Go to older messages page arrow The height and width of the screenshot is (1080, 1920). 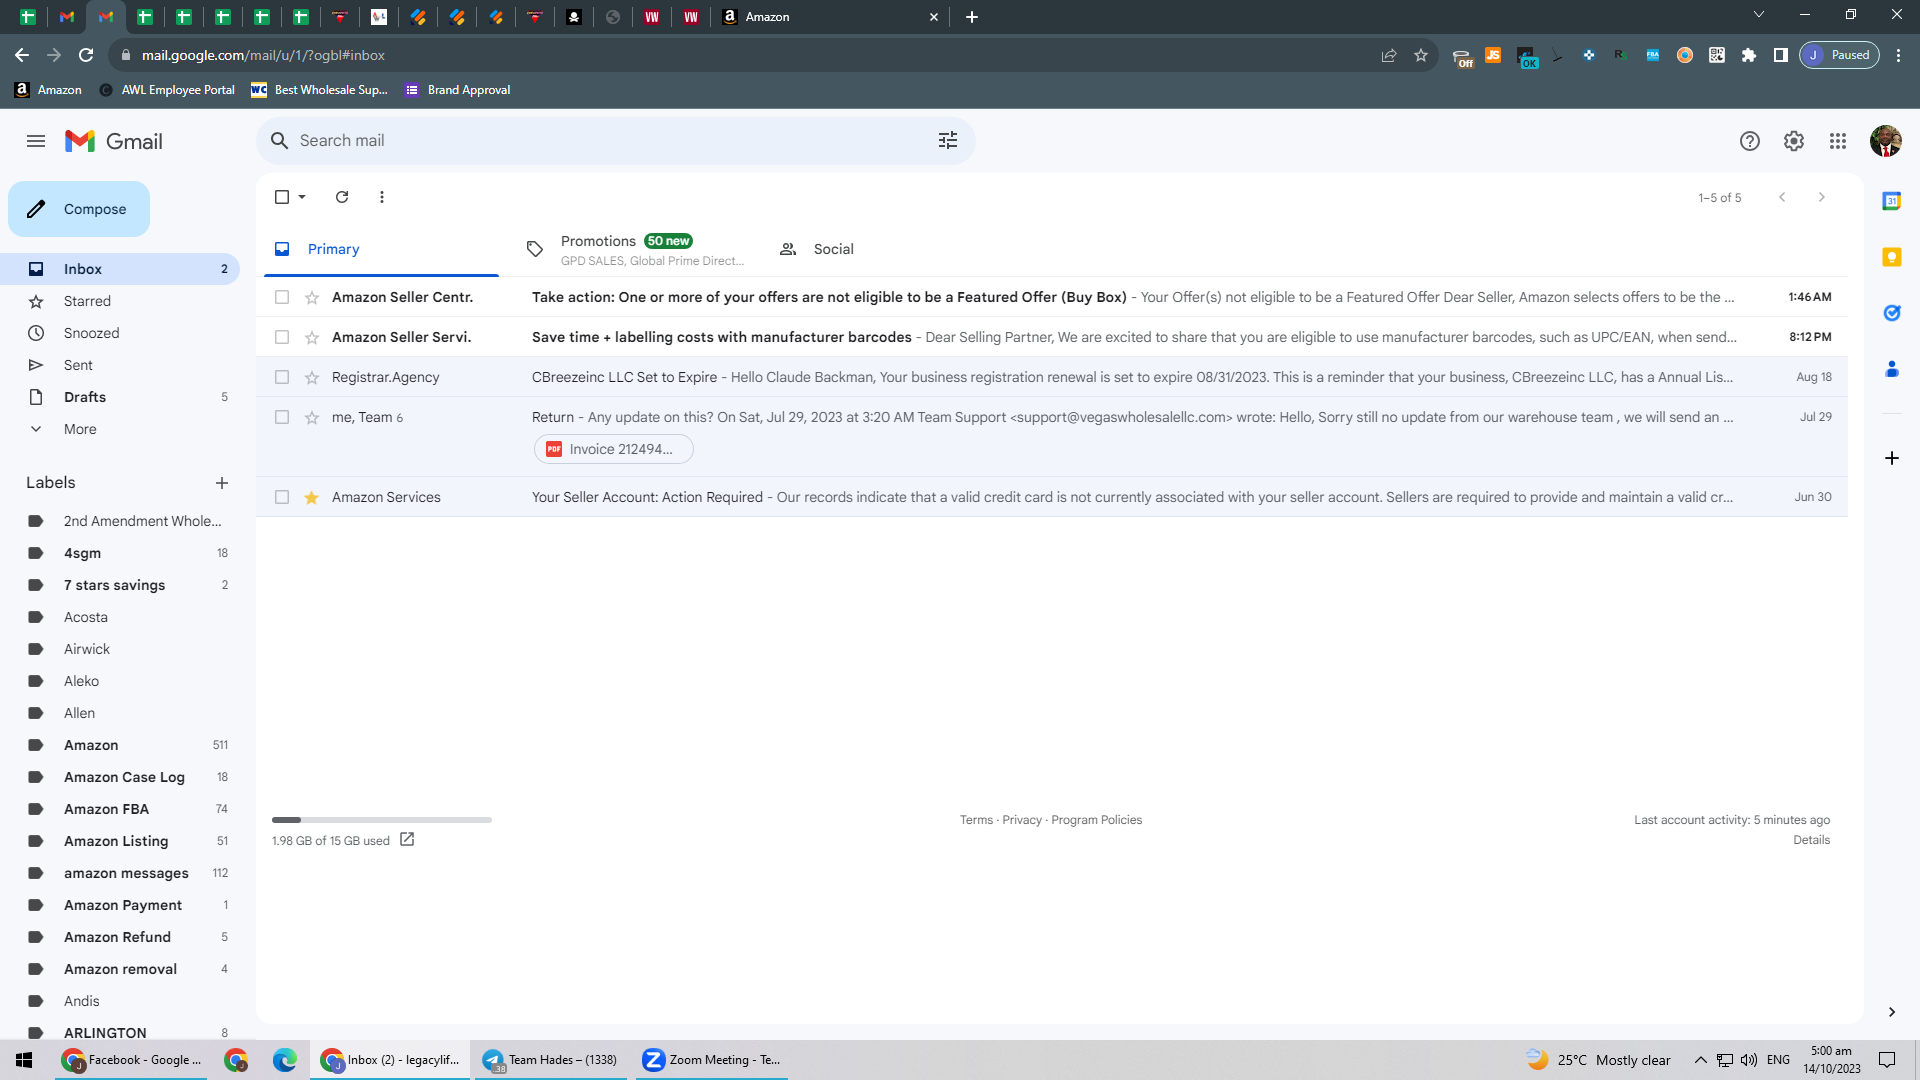coord(1822,197)
